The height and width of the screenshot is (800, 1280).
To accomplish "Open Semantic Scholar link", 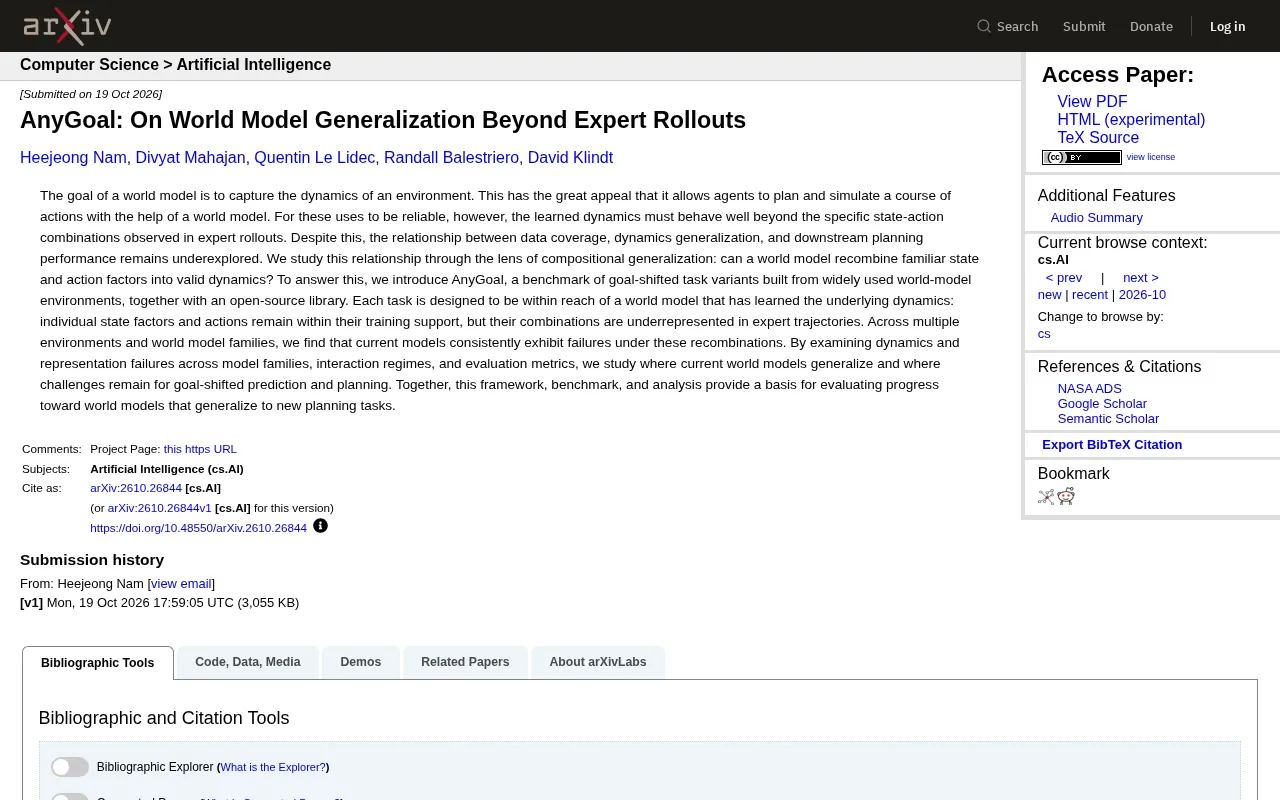I will 1108,419.
